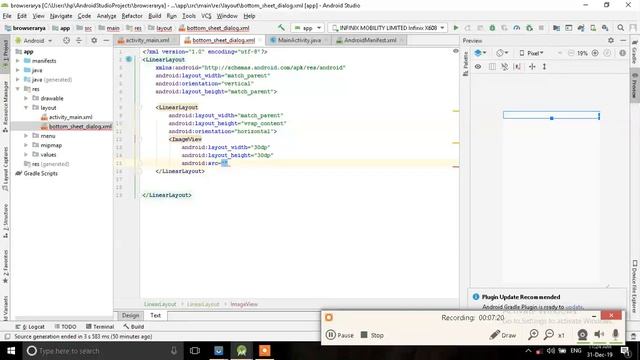Click the Make Project hammer icon
The width and height of the screenshot is (640, 360).
281,28
